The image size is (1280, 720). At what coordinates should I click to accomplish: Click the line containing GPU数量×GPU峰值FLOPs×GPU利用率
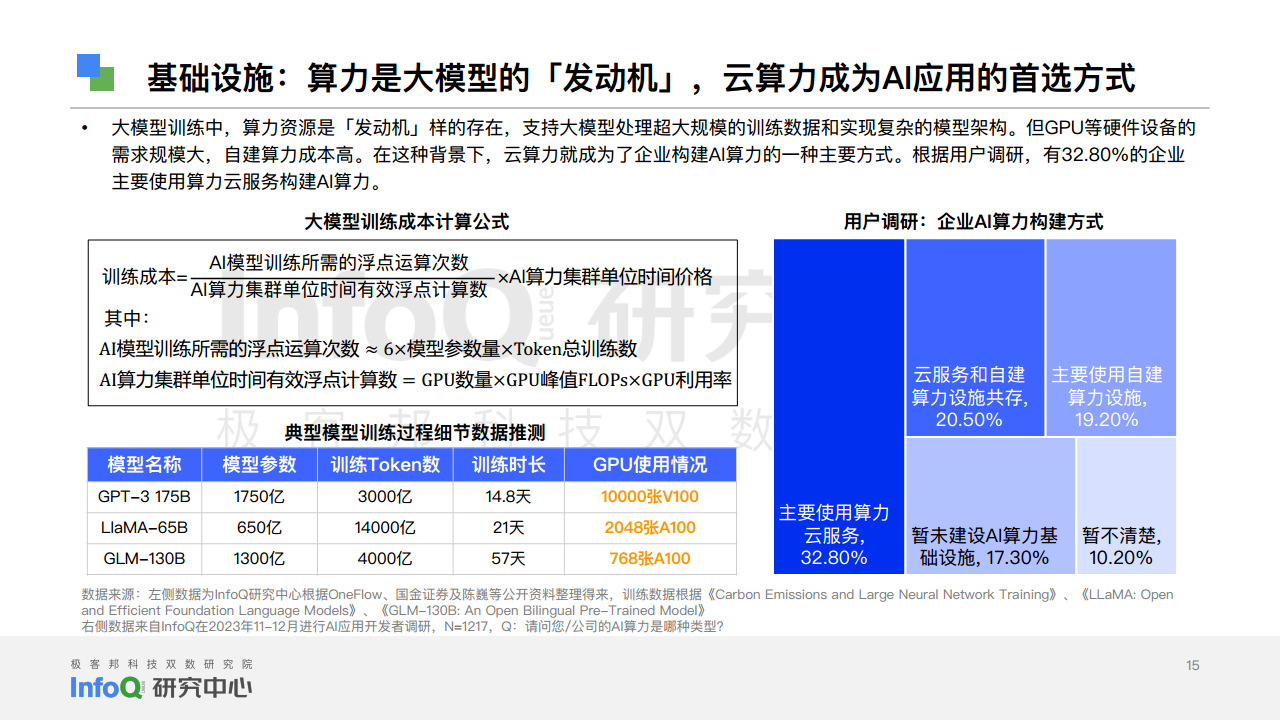tap(415, 380)
